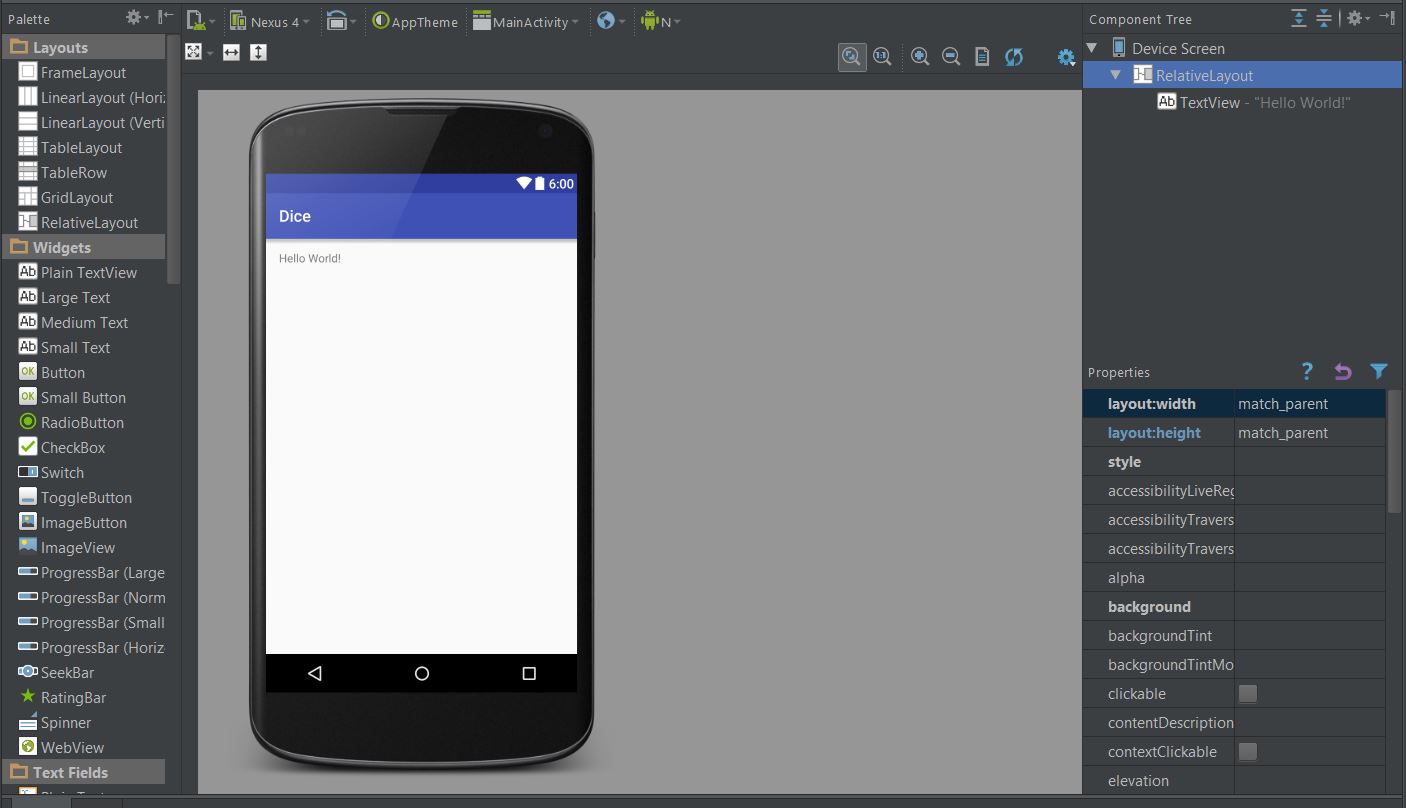Open the Component Tree gear settings
This screenshot has width=1406, height=808.
point(1357,18)
